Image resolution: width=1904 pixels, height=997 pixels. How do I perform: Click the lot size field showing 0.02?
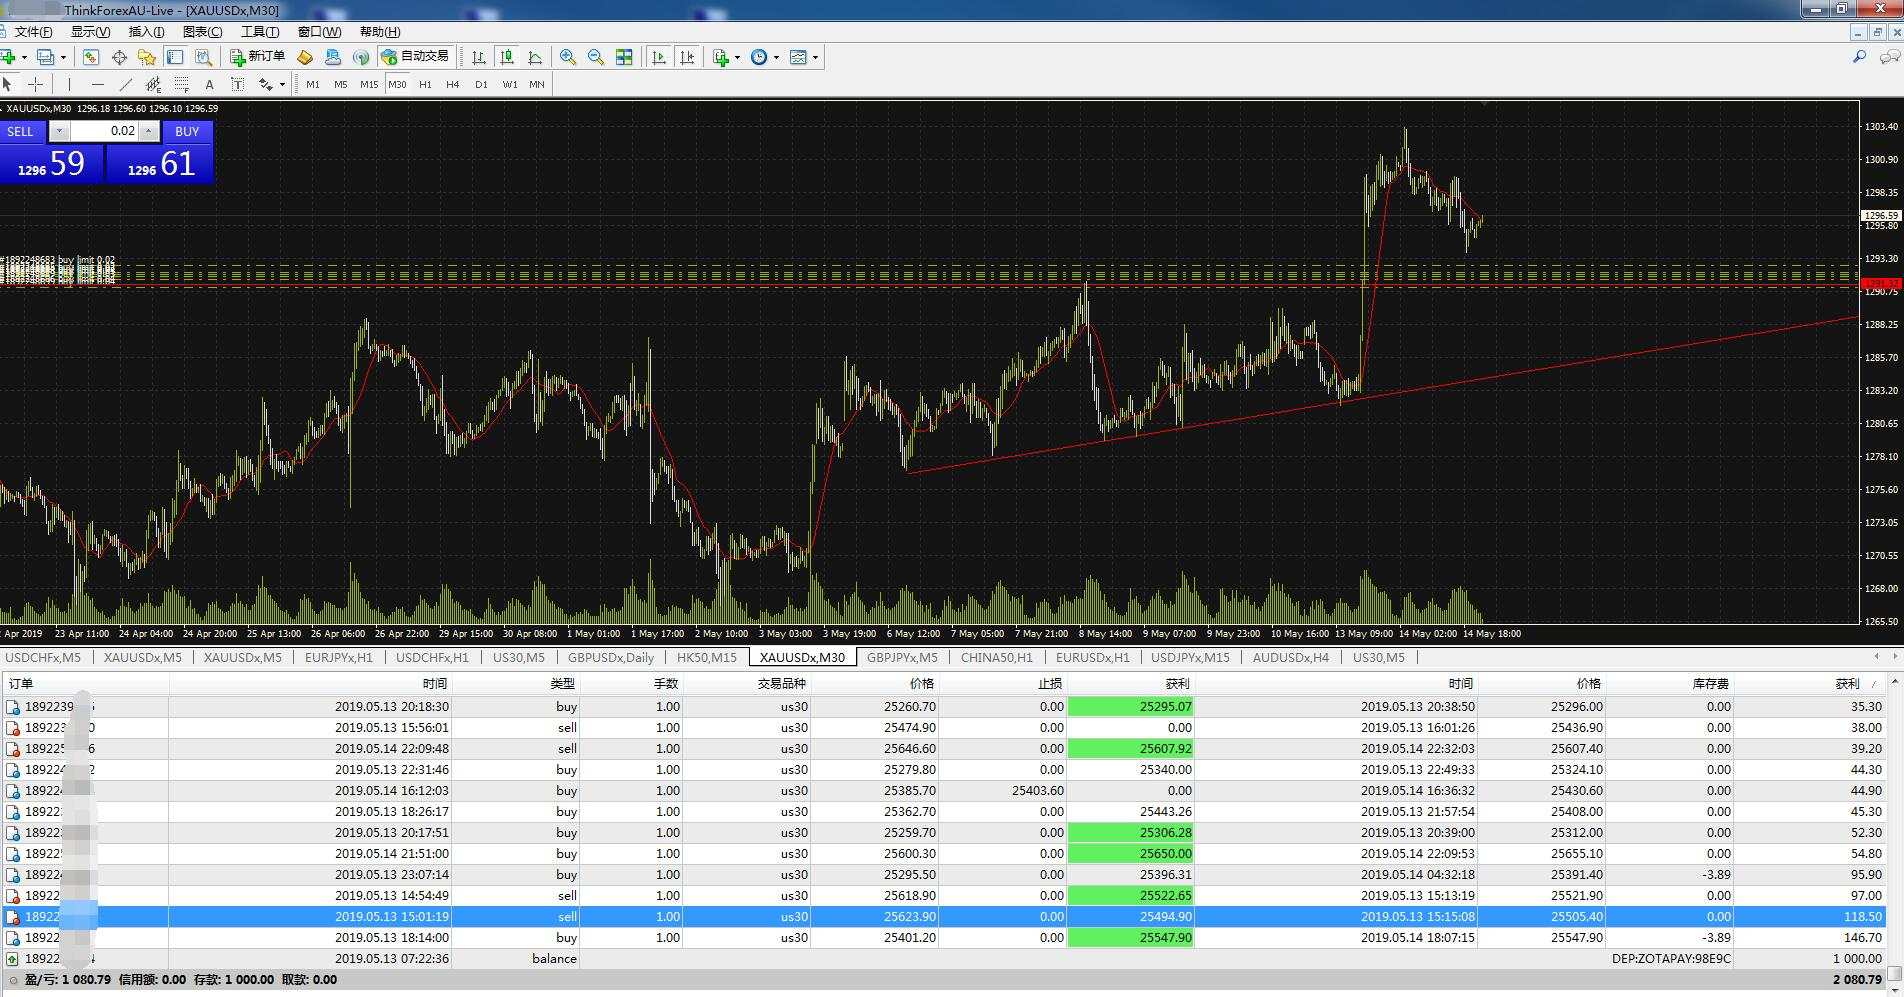105,131
